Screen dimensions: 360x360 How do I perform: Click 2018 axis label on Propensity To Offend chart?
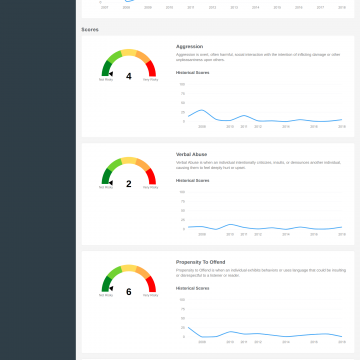pyautogui.click(x=342, y=342)
